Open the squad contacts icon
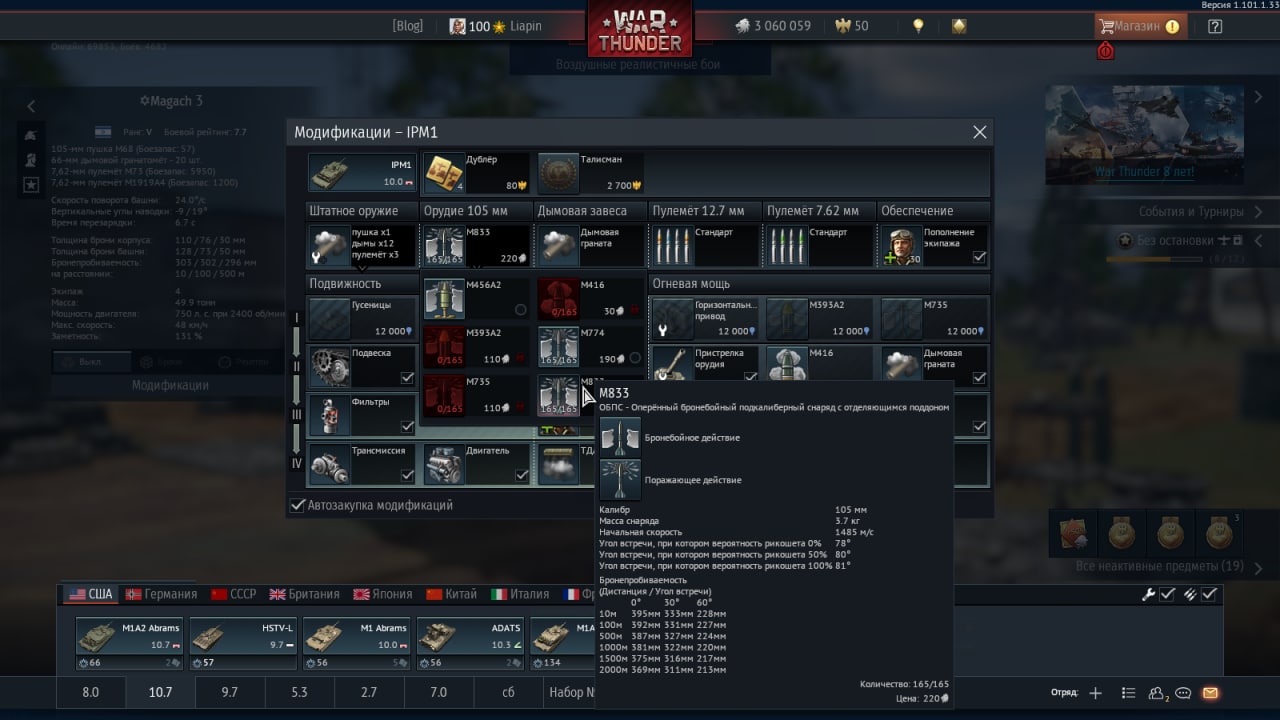This screenshot has height=720, width=1280. (1158, 692)
